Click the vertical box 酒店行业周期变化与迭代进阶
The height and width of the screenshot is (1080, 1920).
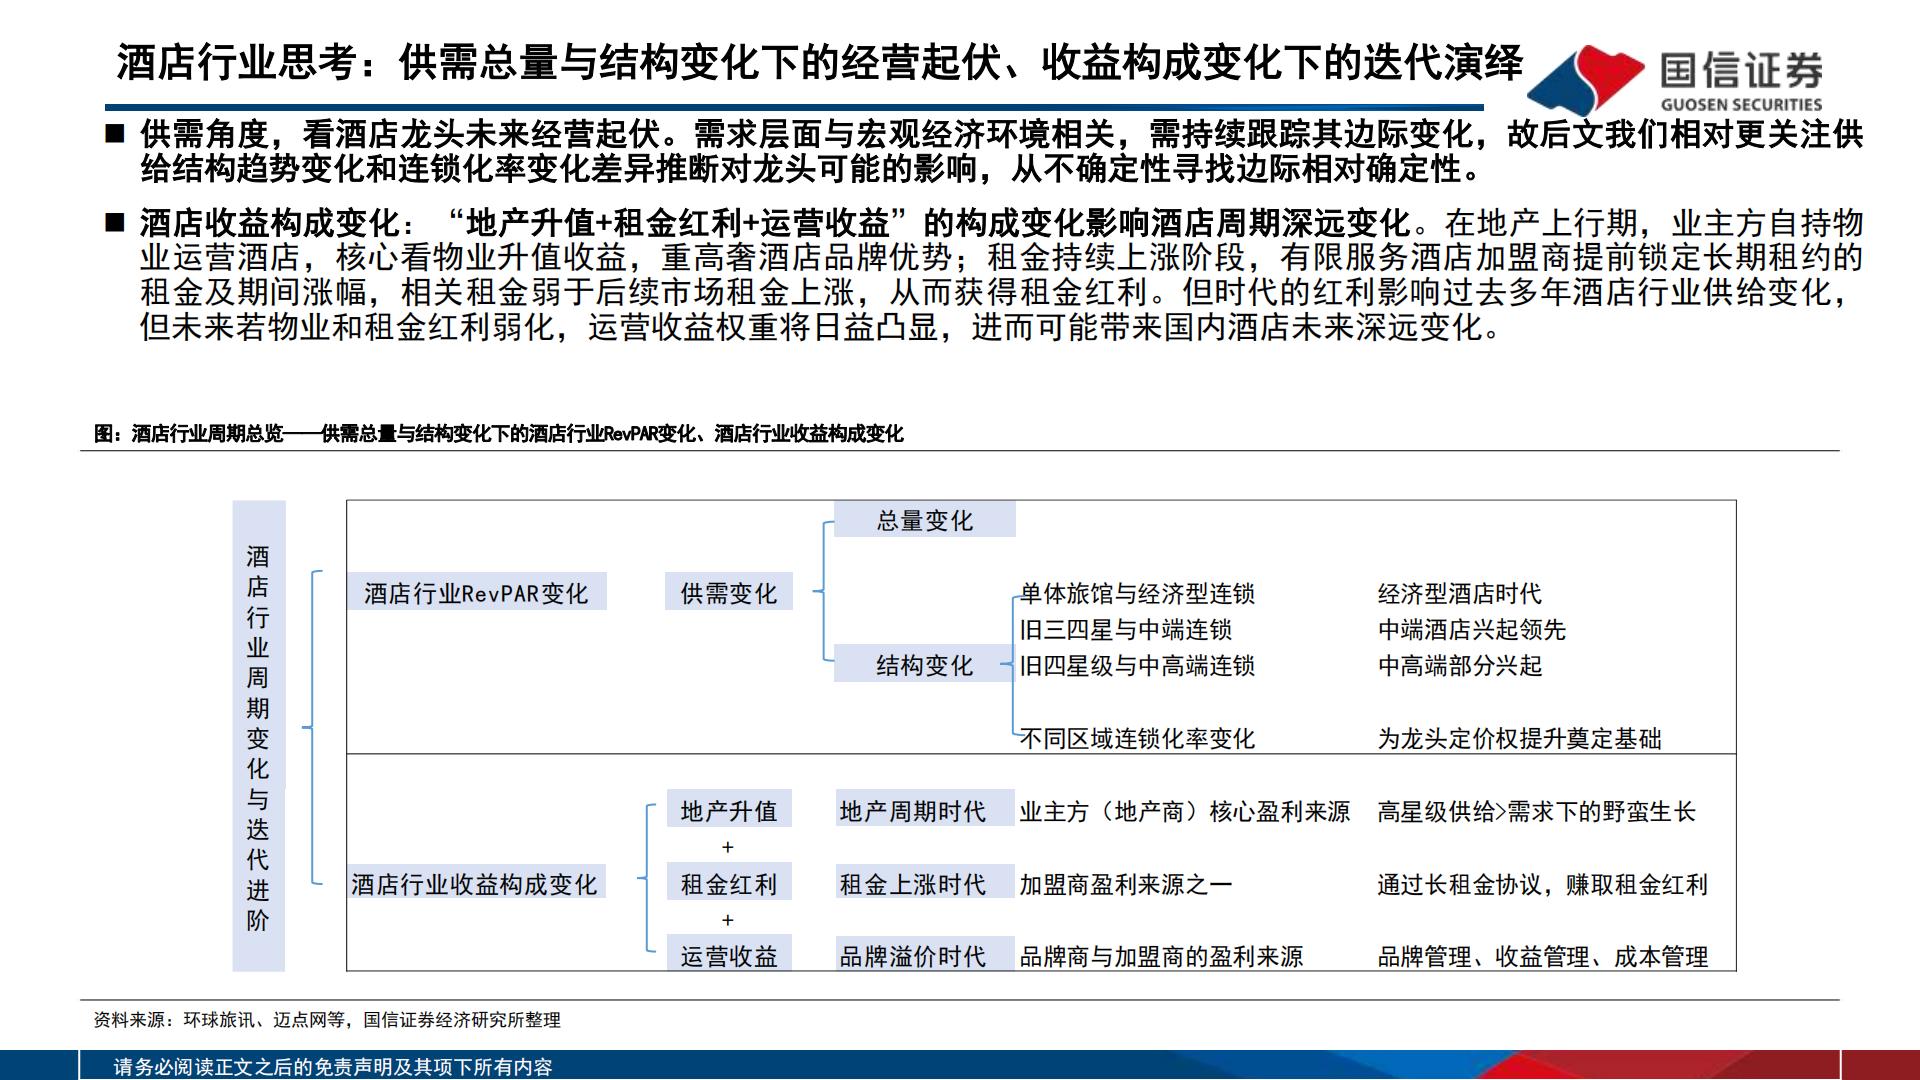259,736
